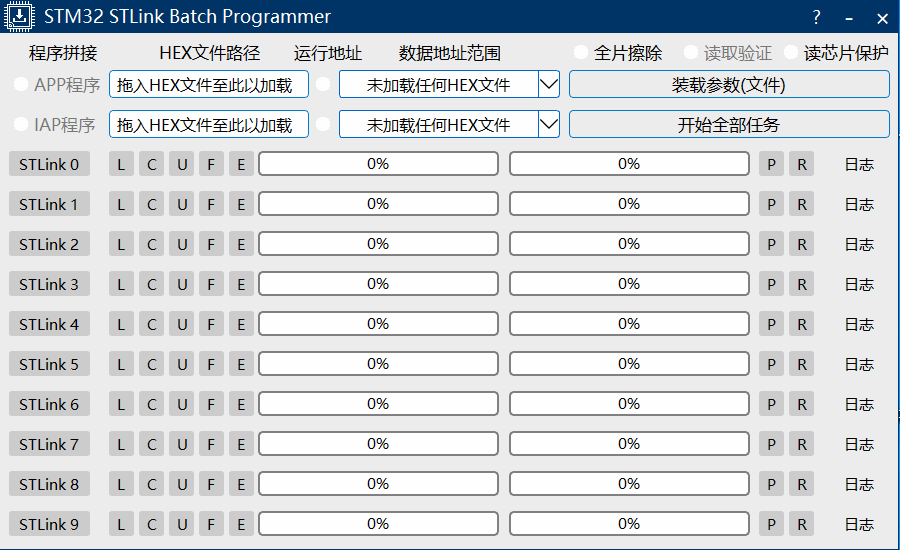Open the 日志 log for STLink 3
This screenshot has height=550, width=900.
[859, 284]
